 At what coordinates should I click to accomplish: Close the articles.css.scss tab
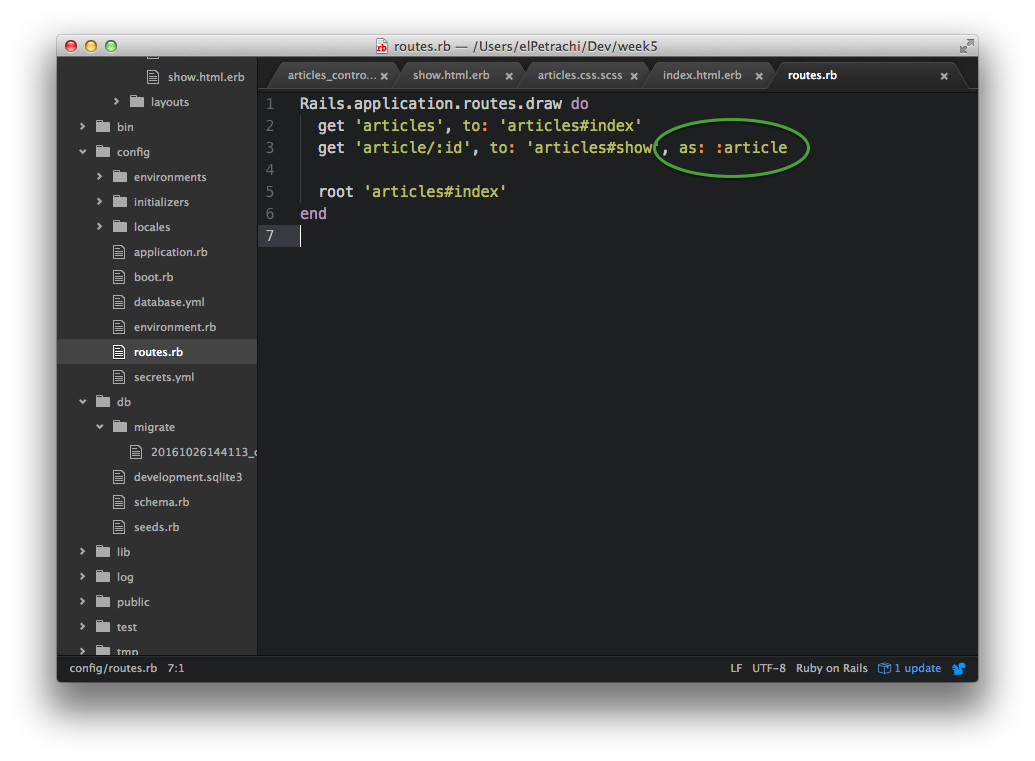point(634,76)
